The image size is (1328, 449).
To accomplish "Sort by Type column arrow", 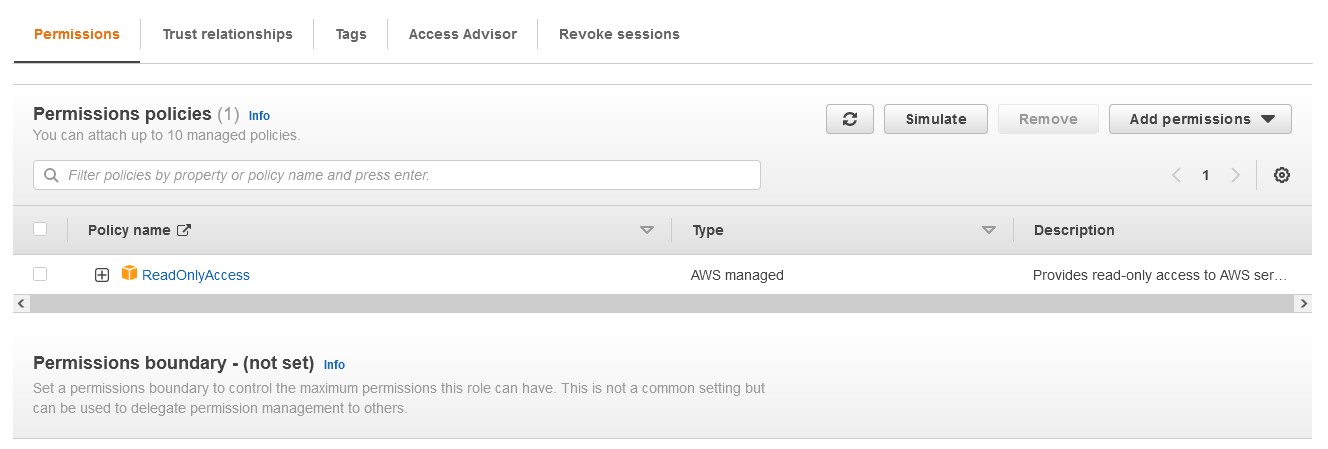I will click(x=989, y=230).
